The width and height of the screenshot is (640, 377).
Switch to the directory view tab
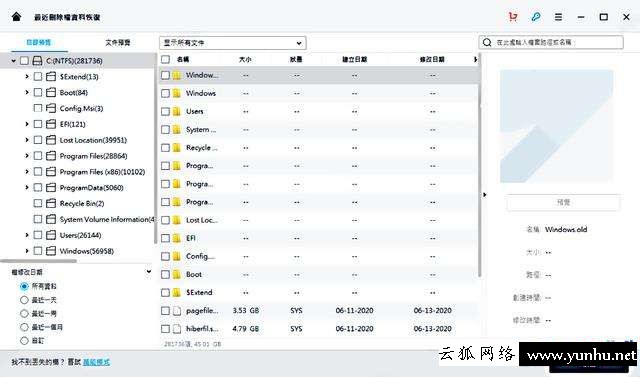(x=38, y=42)
